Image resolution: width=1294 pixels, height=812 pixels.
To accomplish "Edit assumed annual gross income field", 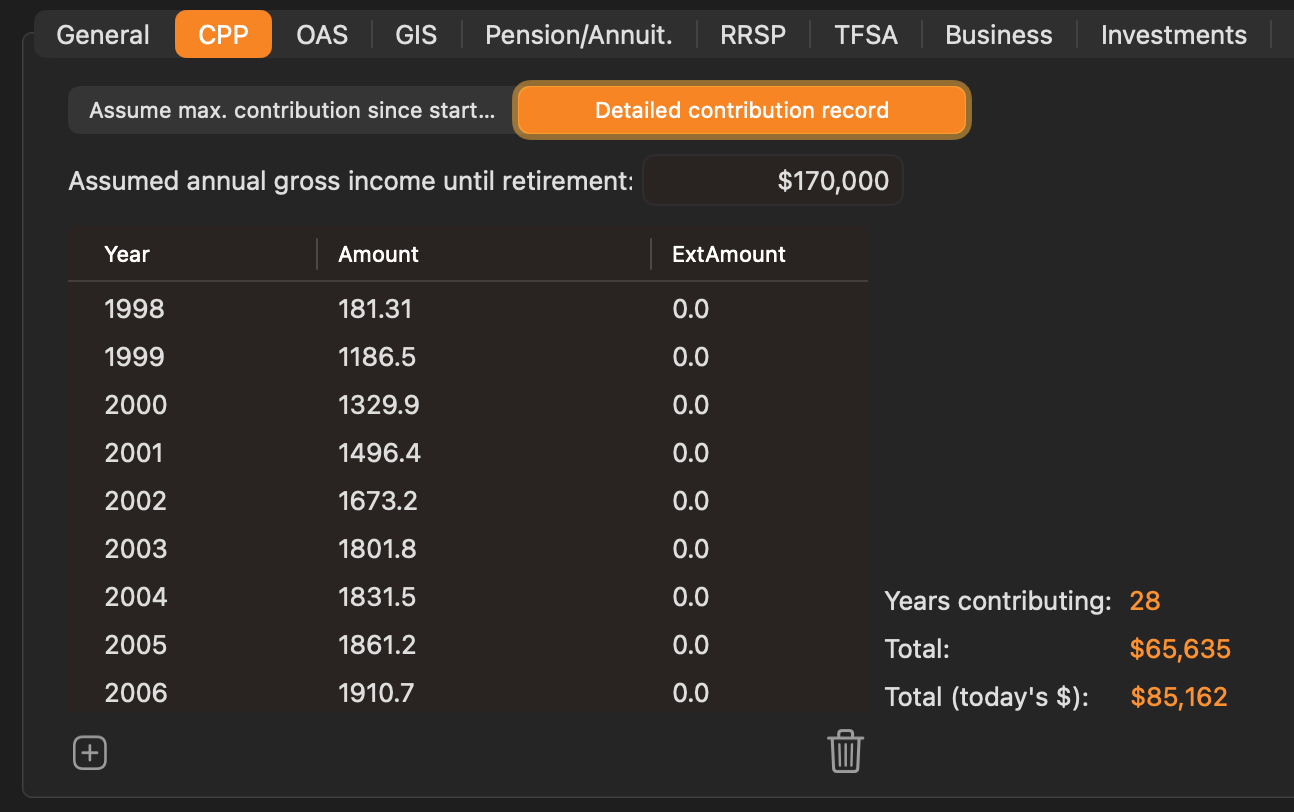I will pyautogui.click(x=773, y=181).
